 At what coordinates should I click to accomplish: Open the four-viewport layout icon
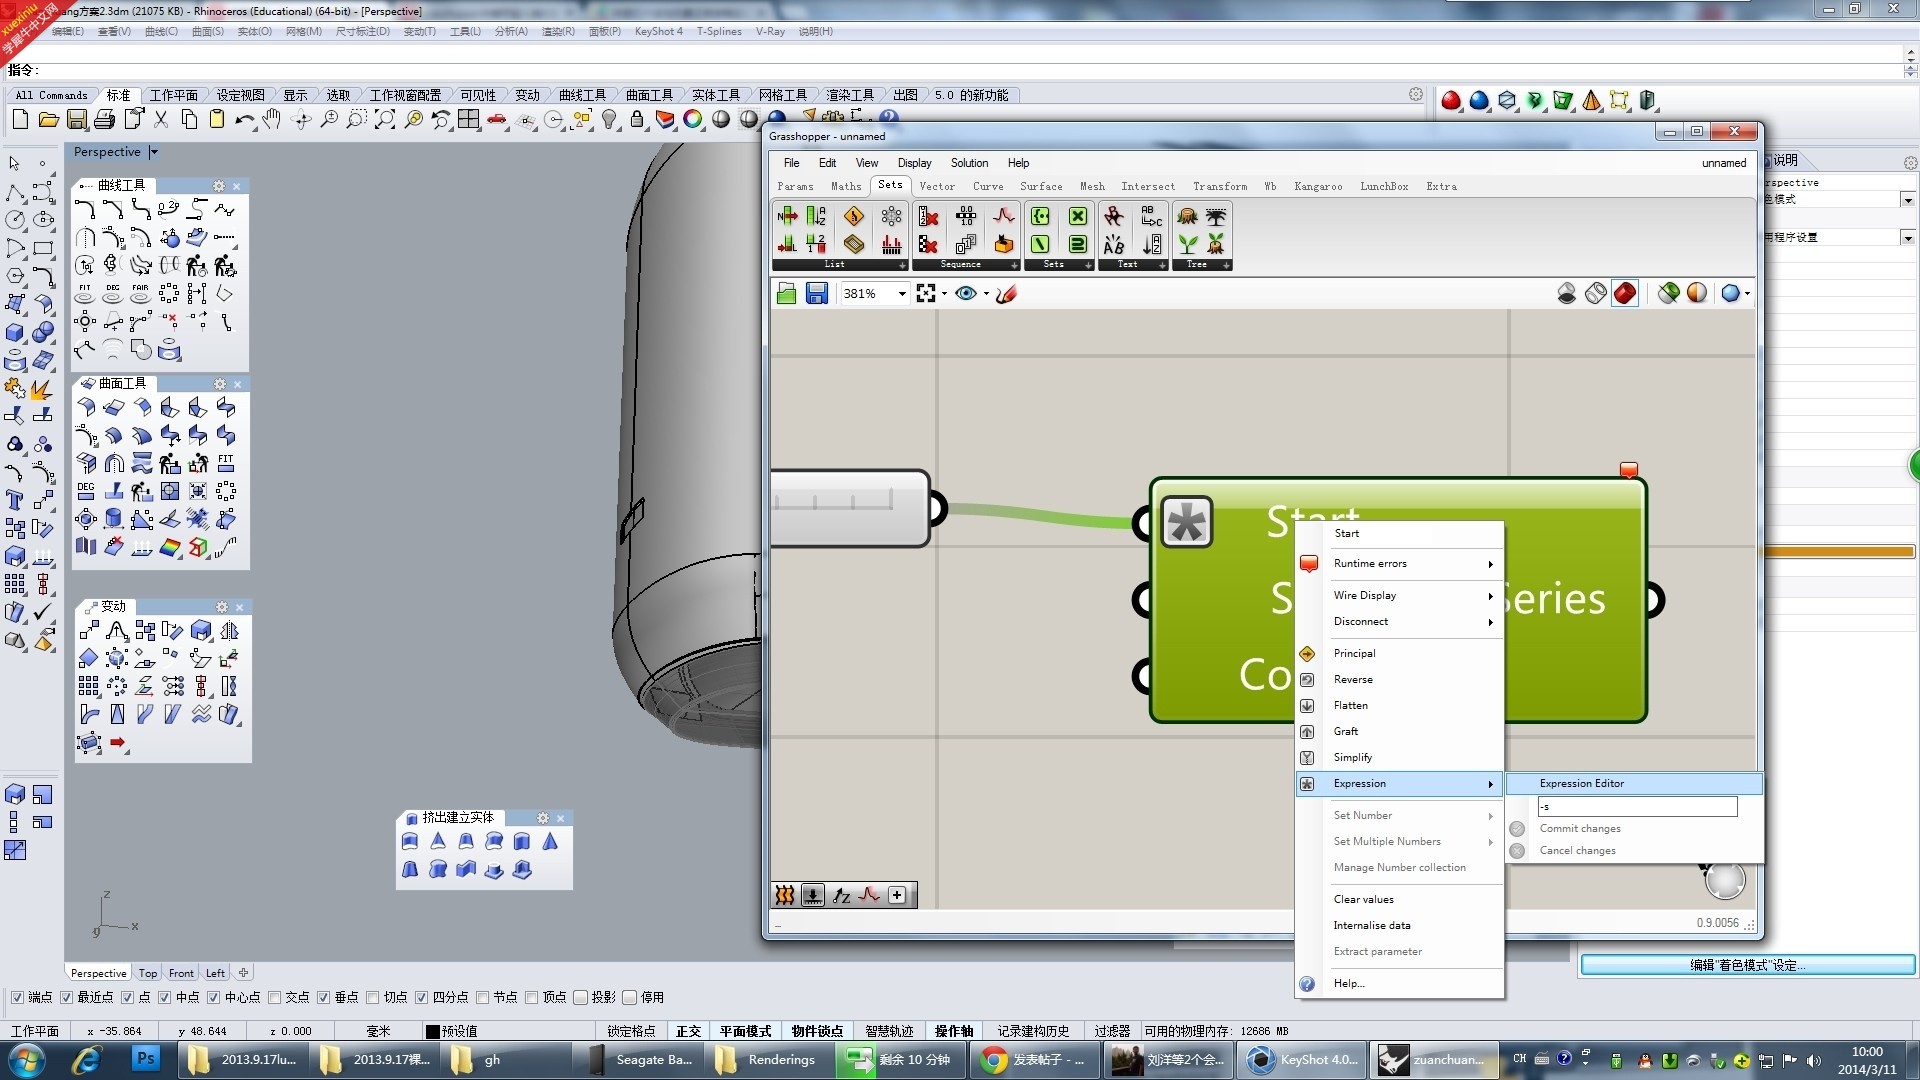coord(469,120)
